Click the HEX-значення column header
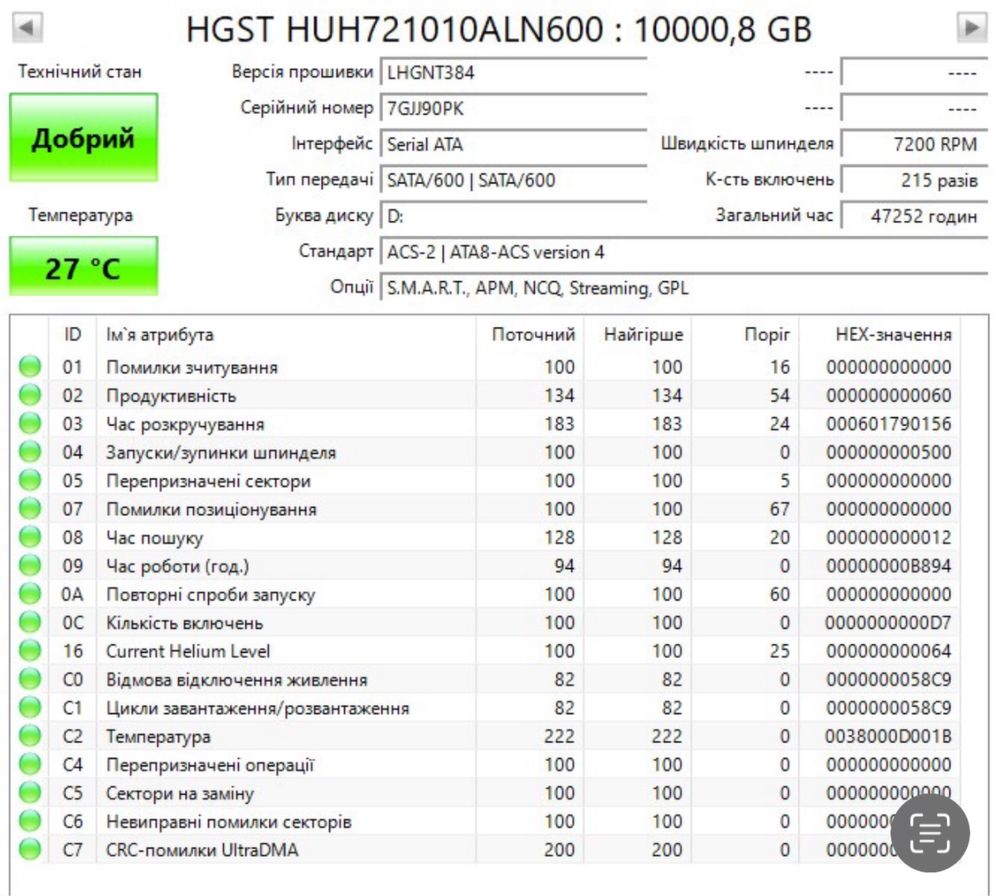 coord(893,334)
